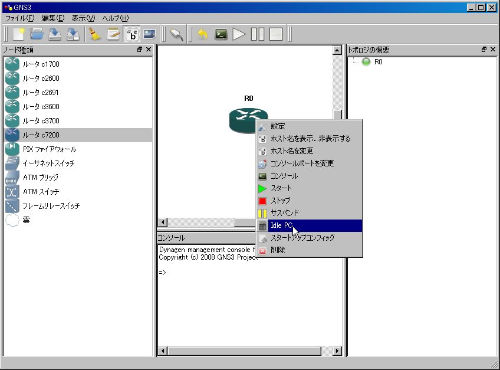Choose Idle PC in context menu
Image resolution: width=500 pixels, height=370 pixels.
tap(309, 226)
